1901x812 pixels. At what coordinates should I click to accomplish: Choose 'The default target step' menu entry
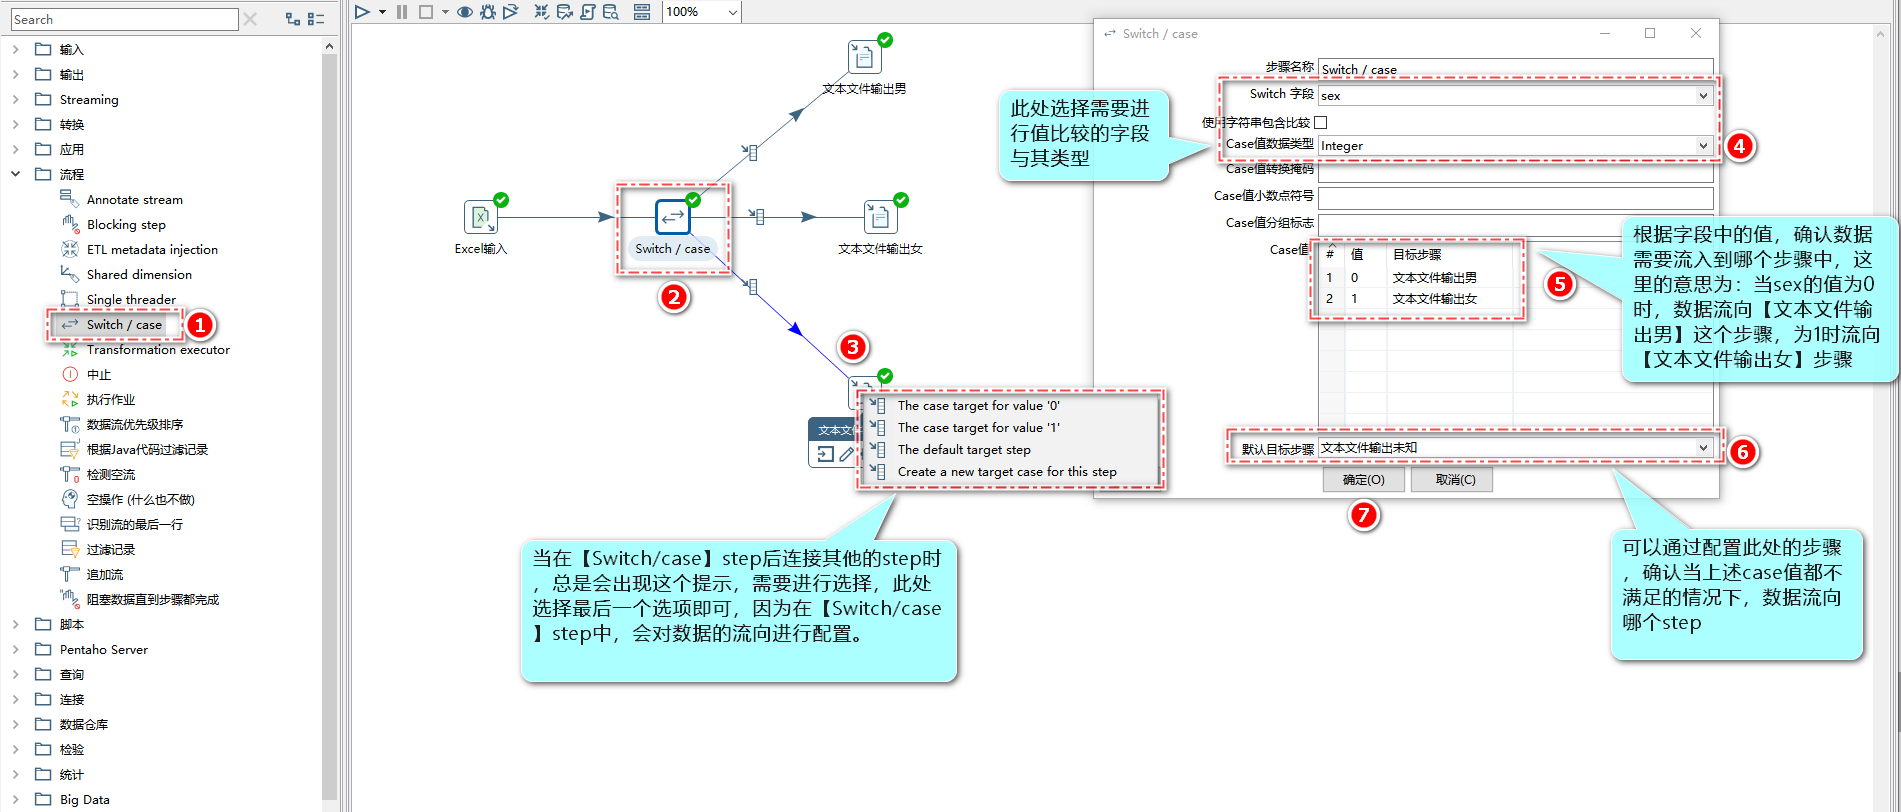click(x=963, y=450)
